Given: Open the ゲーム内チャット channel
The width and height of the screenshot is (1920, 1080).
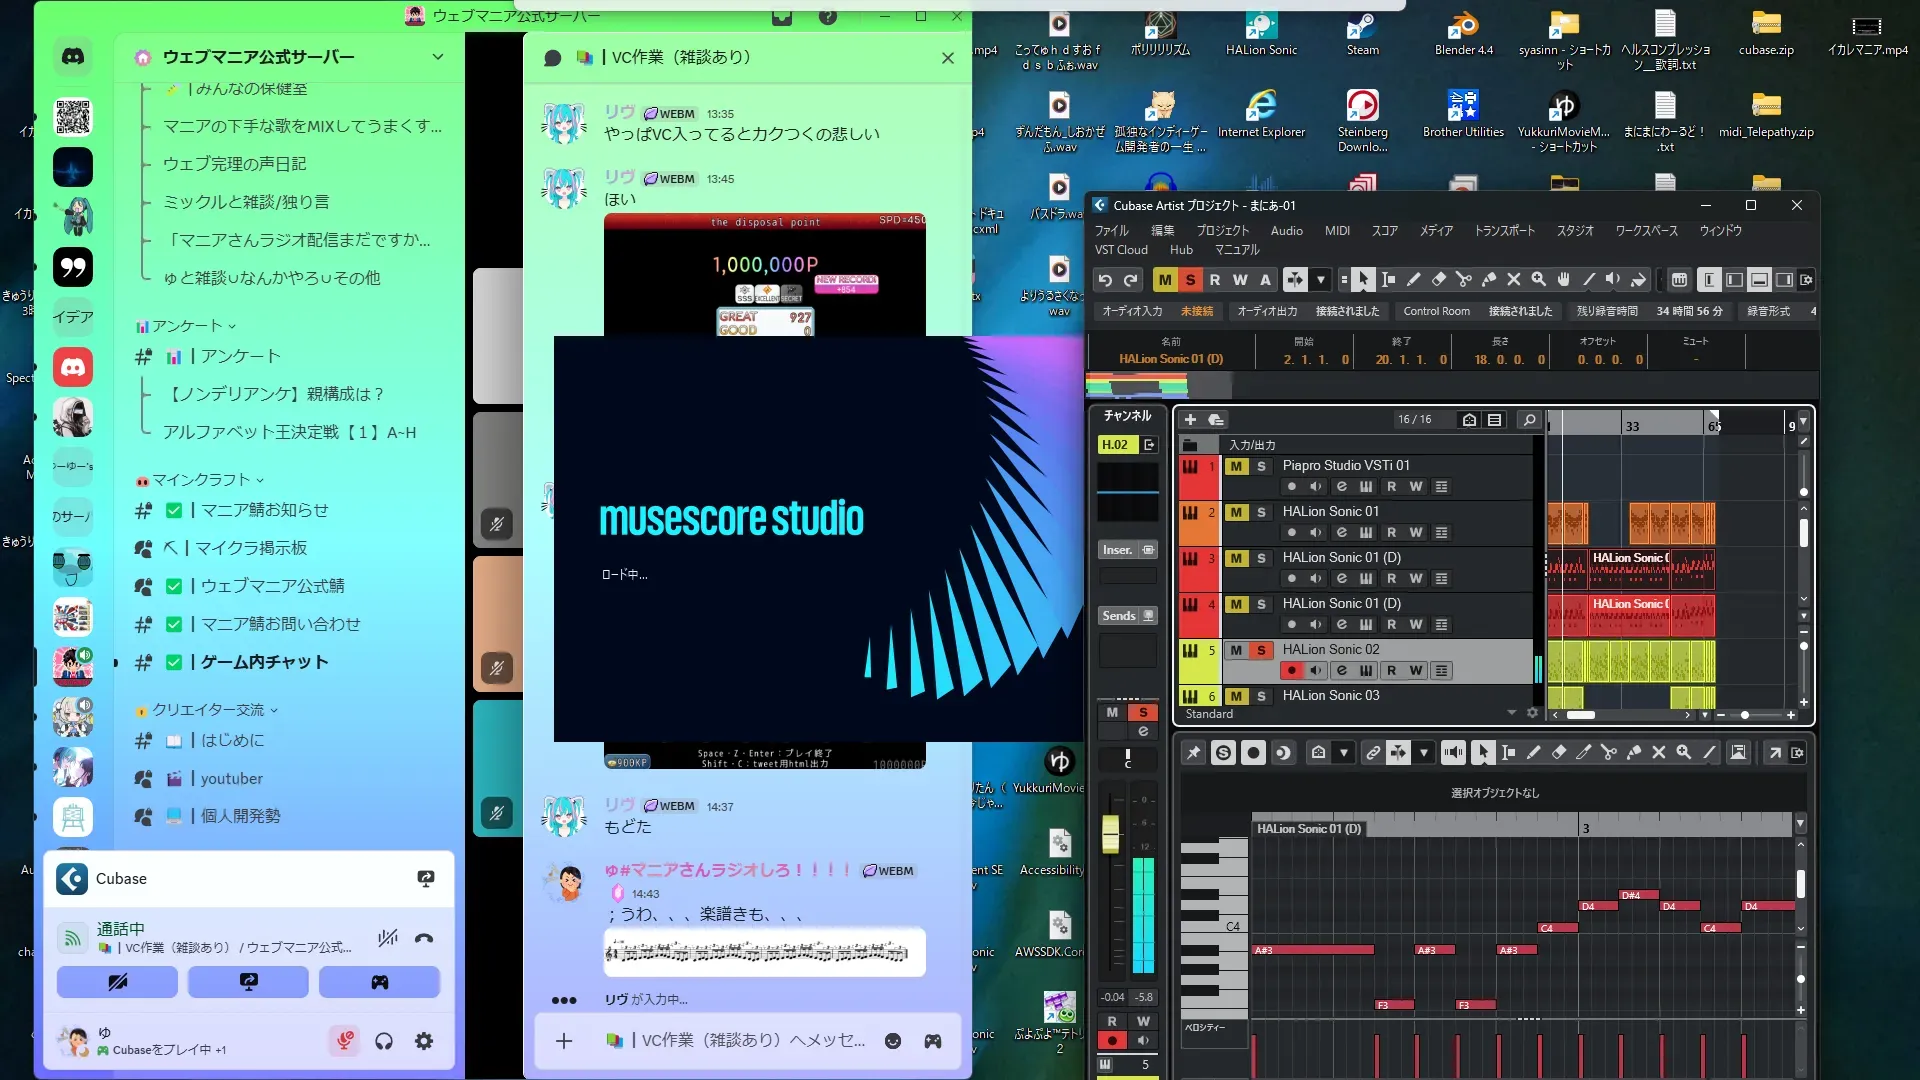Looking at the screenshot, I should point(264,662).
